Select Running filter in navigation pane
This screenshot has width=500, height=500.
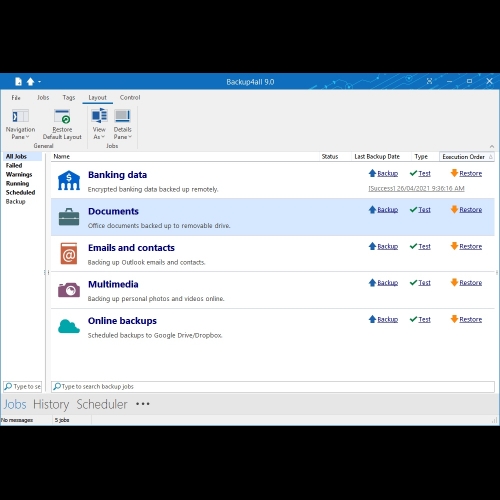(17, 183)
